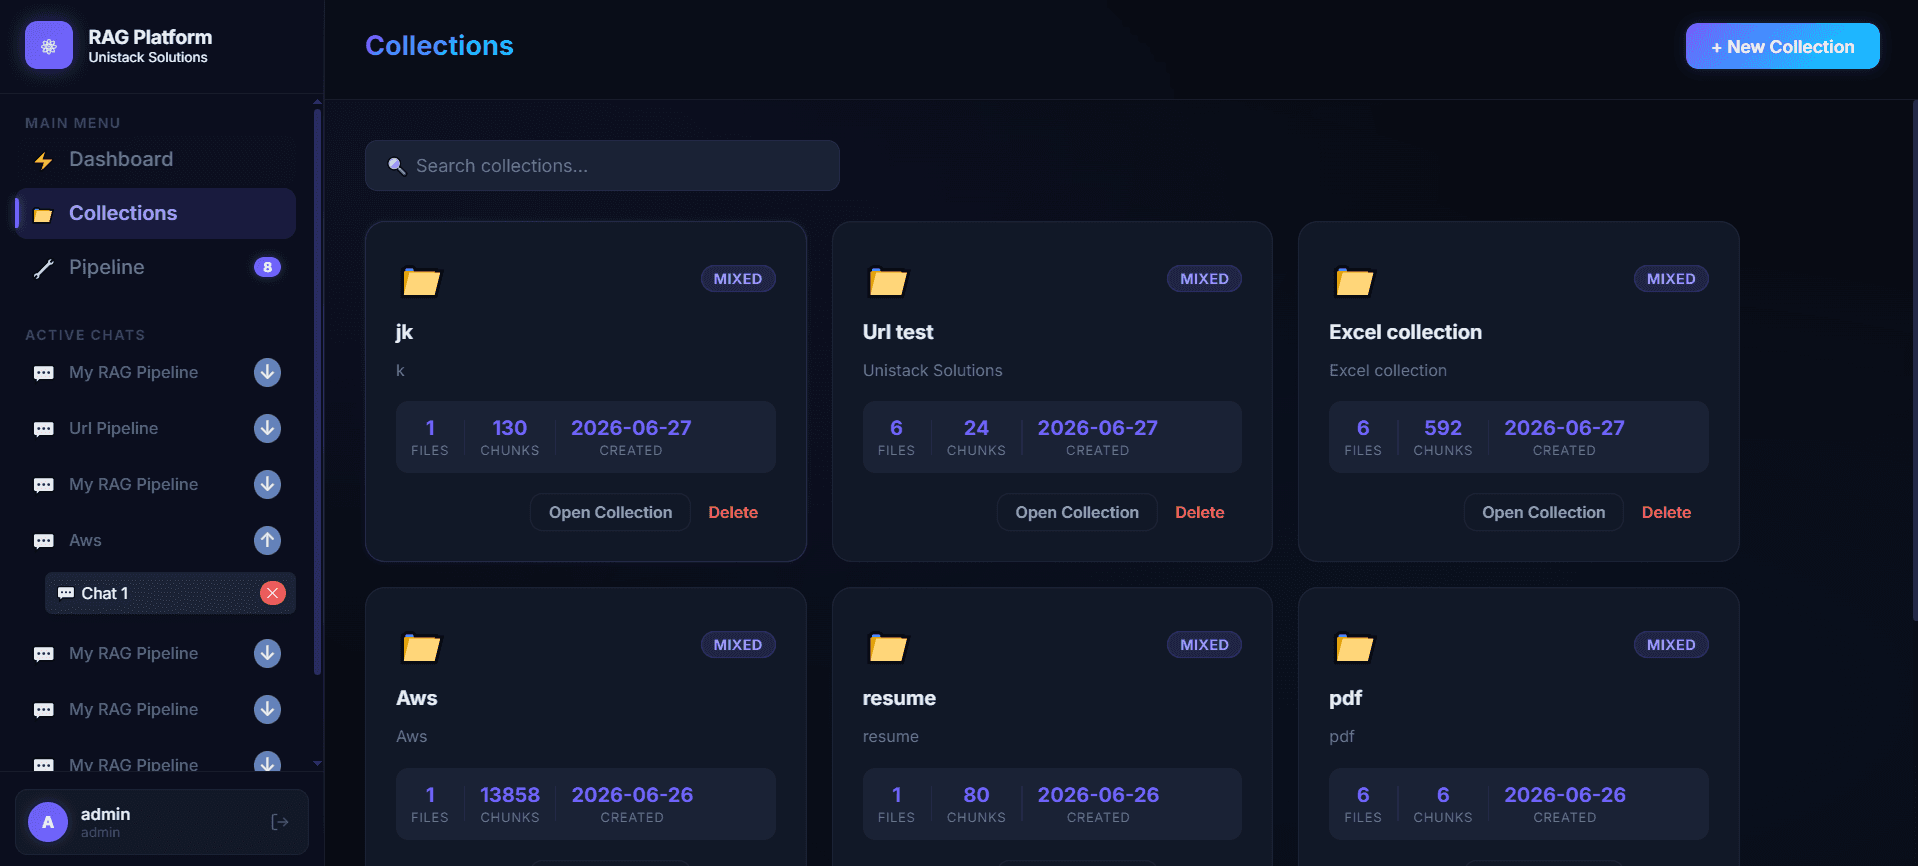Click the Aws chat bubble icon in sidebar
Viewport: 1918px width, 866px height.
(x=44, y=541)
